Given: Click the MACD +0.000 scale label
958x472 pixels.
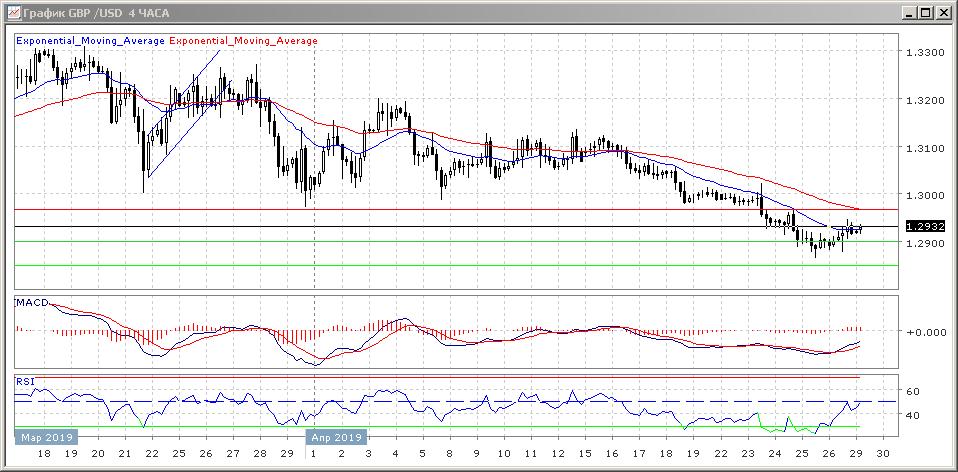Looking at the screenshot, I should pos(924,332).
